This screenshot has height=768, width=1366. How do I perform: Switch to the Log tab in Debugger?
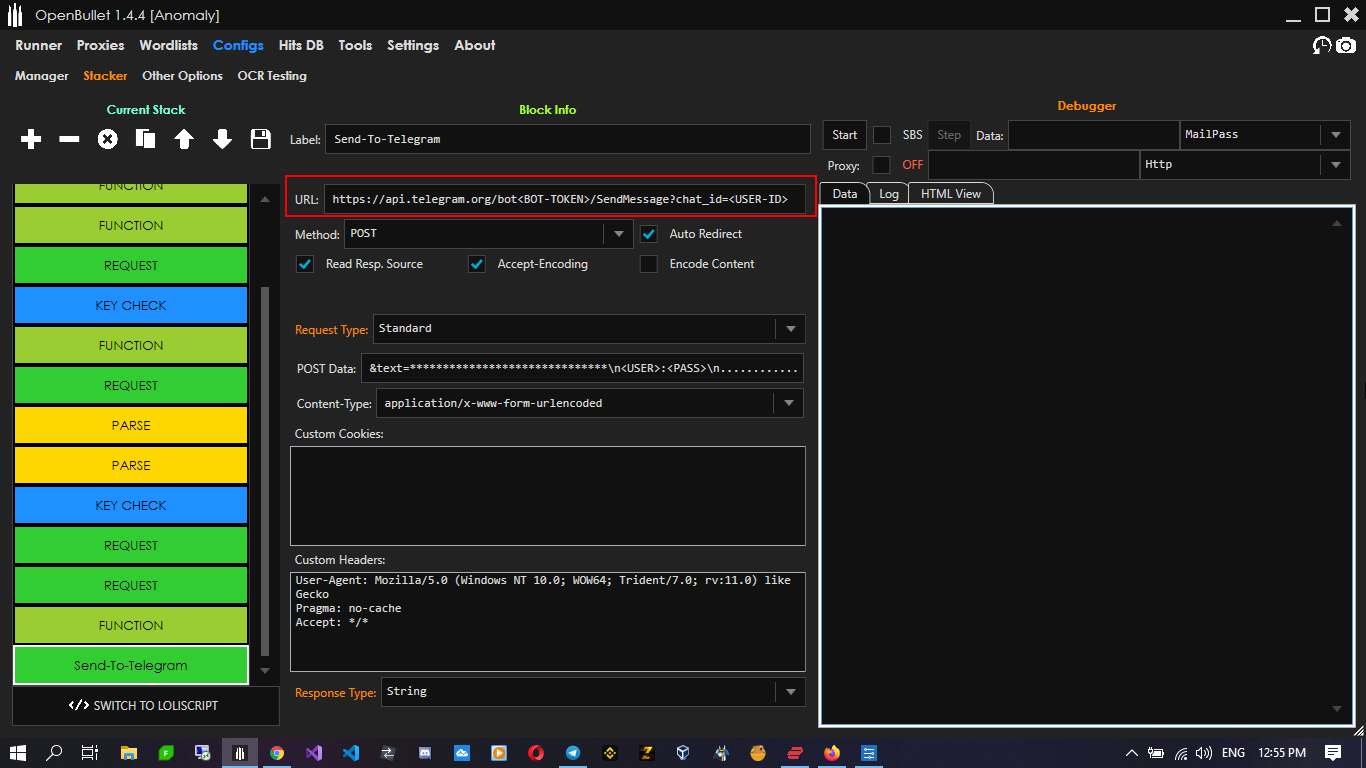(889, 194)
